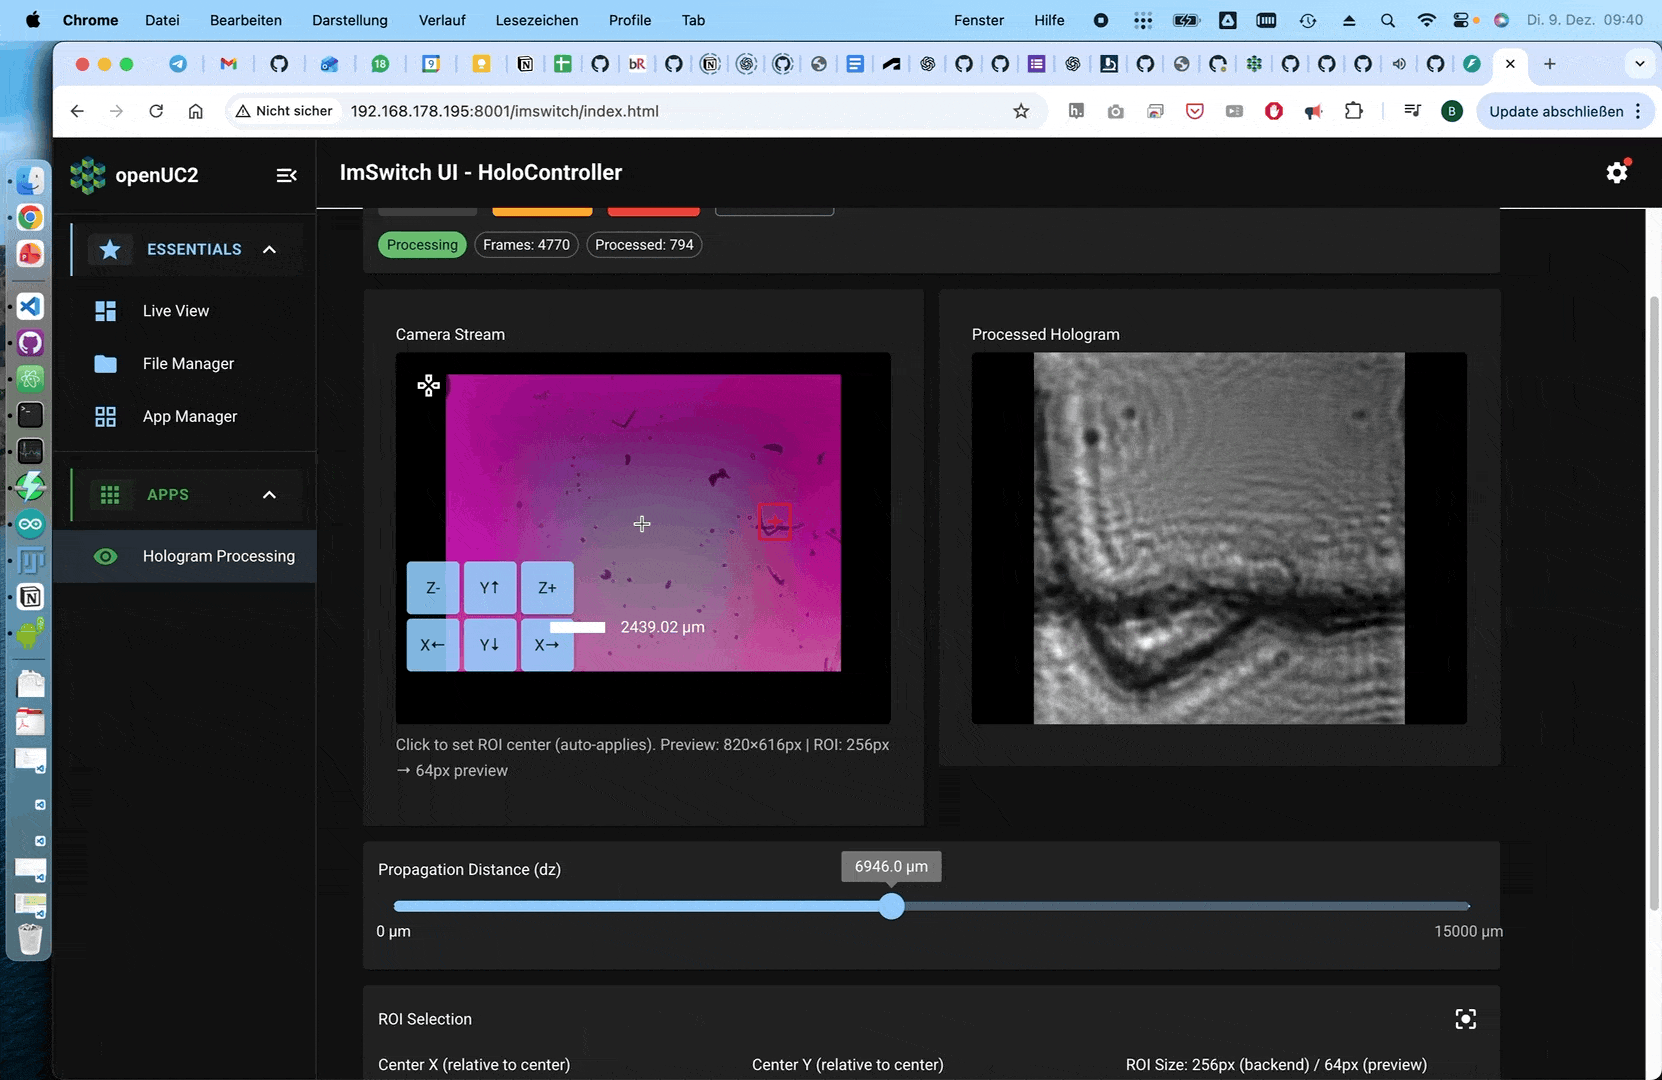The width and height of the screenshot is (1662, 1080).
Task: Open Live View from the sidebar
Action: pyautogui.click(x=176, y=311)
